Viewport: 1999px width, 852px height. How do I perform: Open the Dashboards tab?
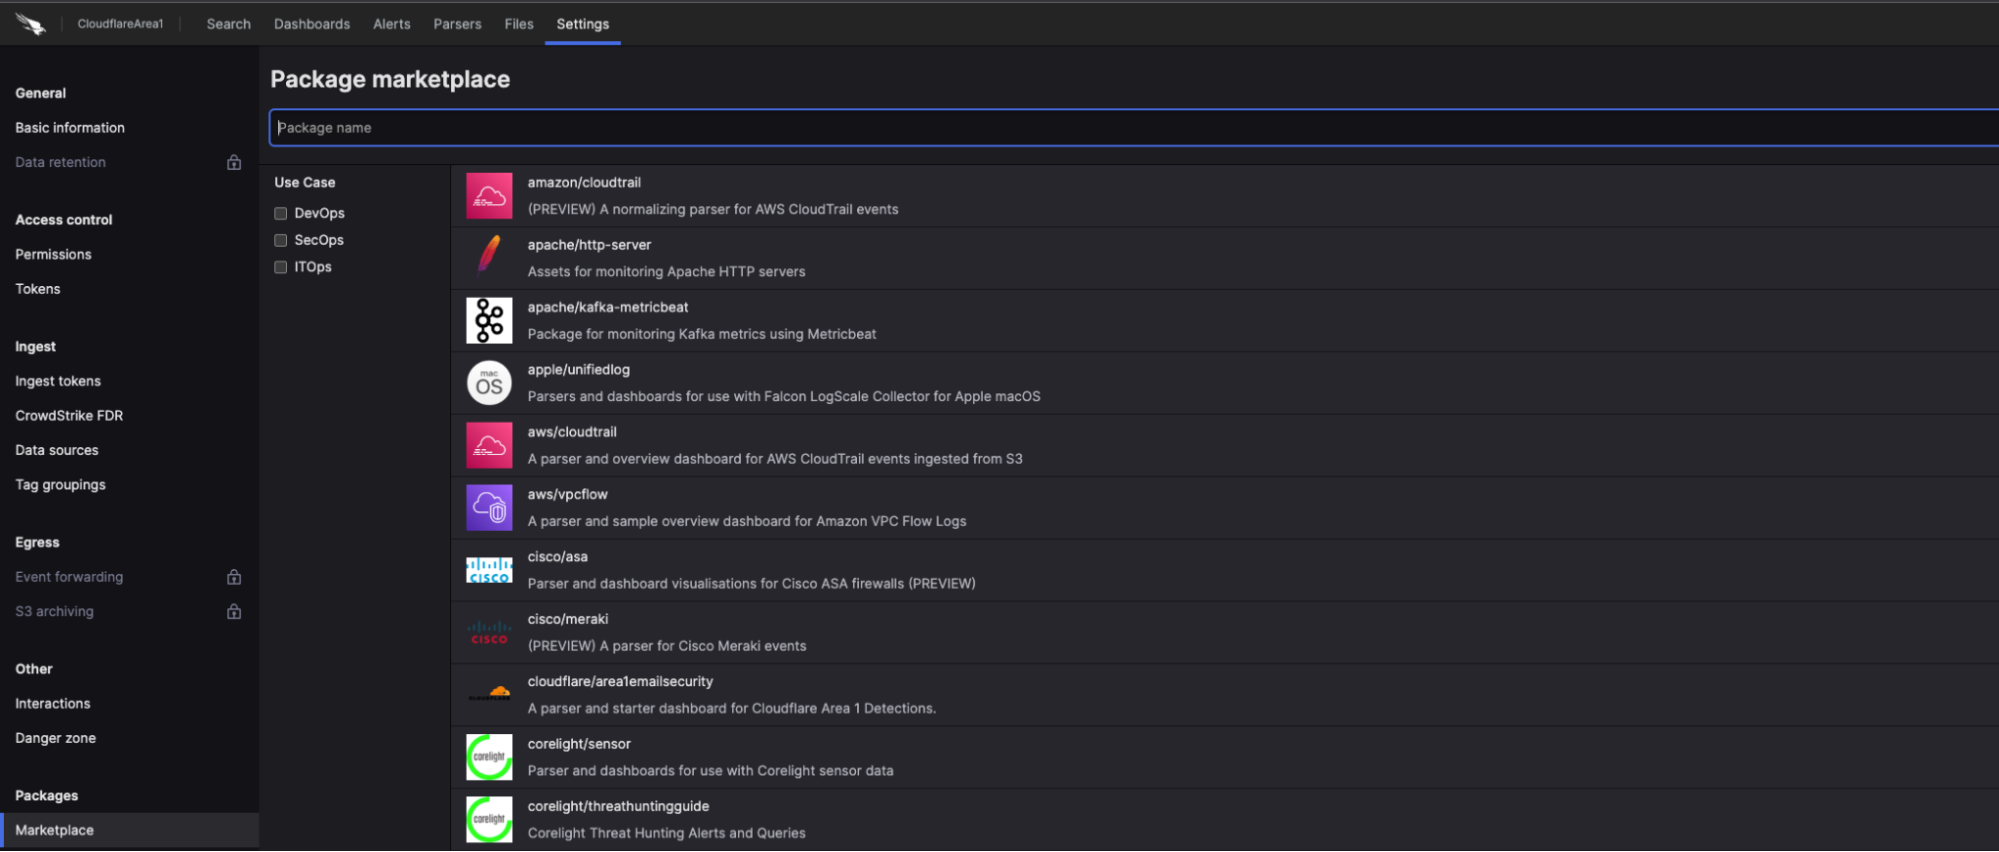(312, 24)
